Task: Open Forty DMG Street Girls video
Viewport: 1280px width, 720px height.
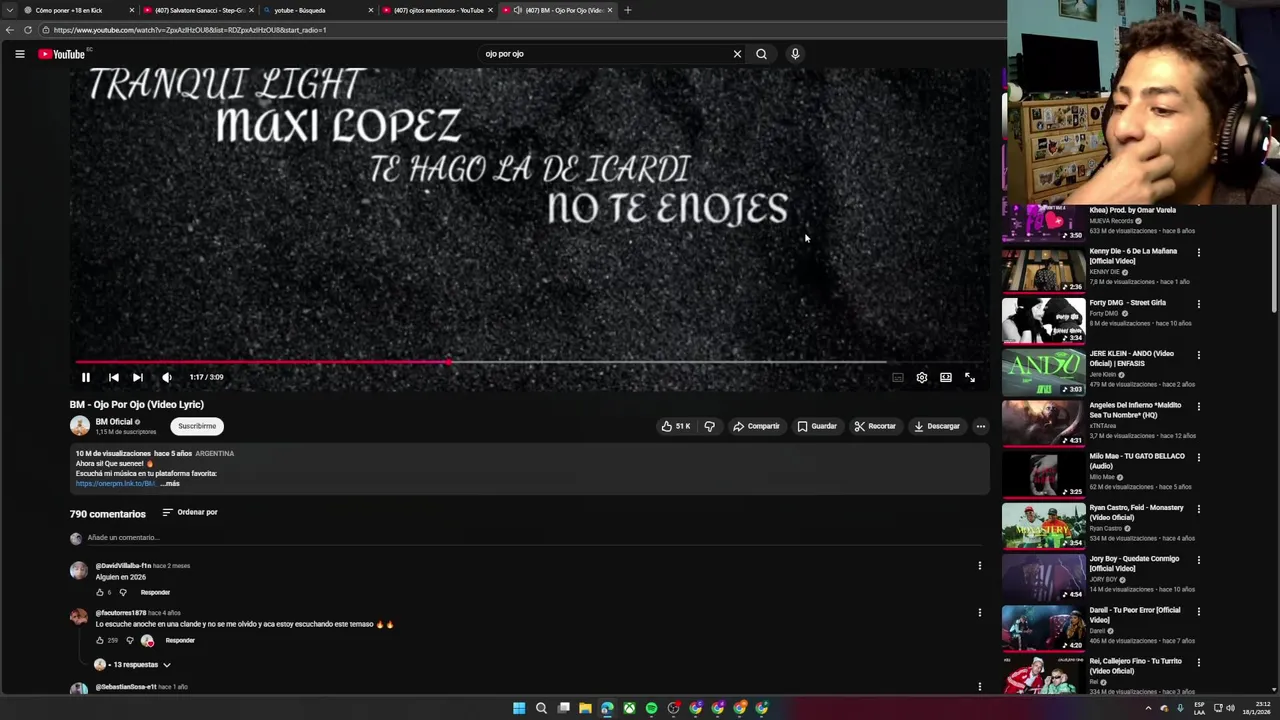Action: (1127, 303)
